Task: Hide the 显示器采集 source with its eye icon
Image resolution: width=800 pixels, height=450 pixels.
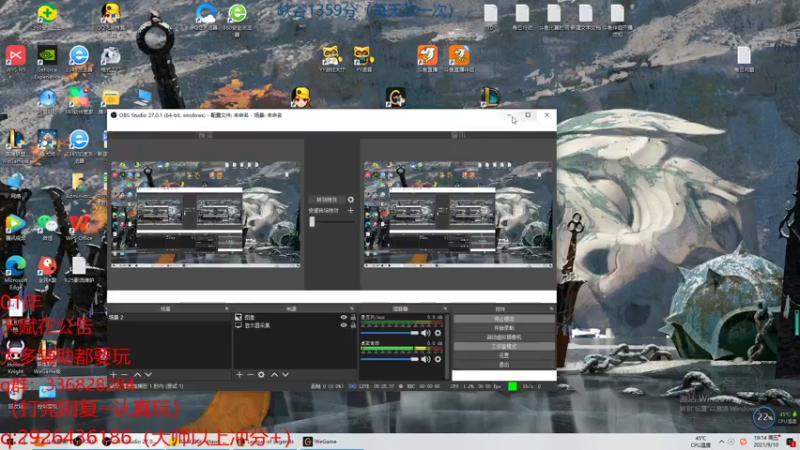Action: click(x=343, y=325)
